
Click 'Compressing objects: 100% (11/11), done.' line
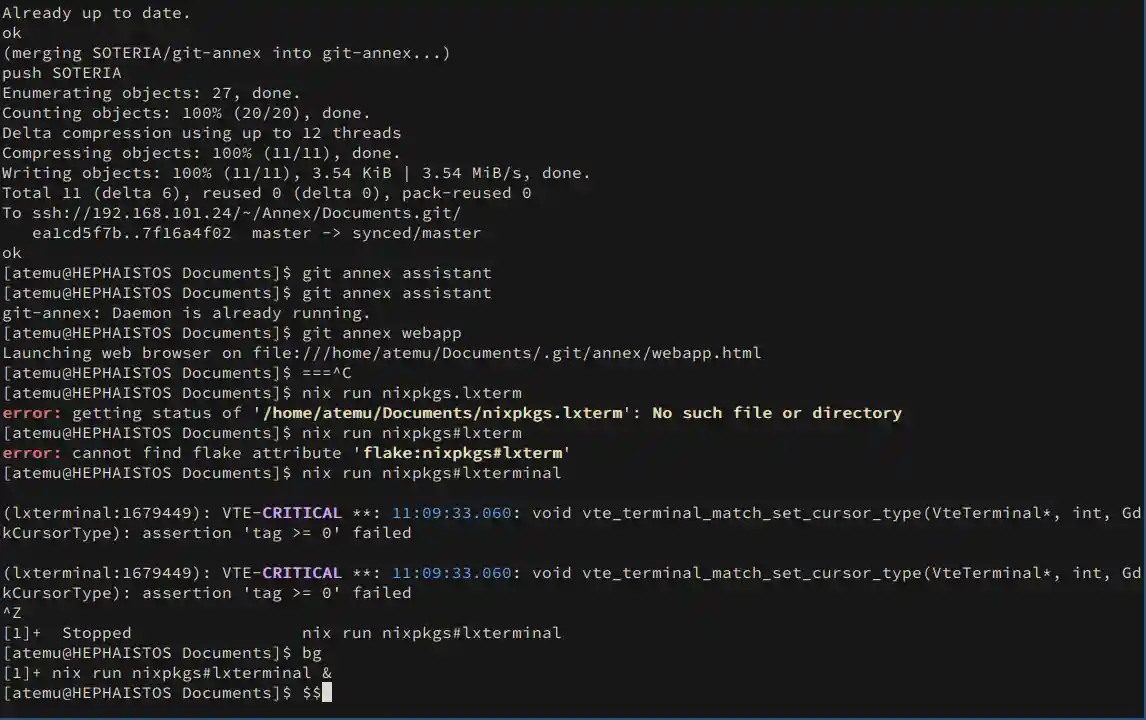pos(202,153)
